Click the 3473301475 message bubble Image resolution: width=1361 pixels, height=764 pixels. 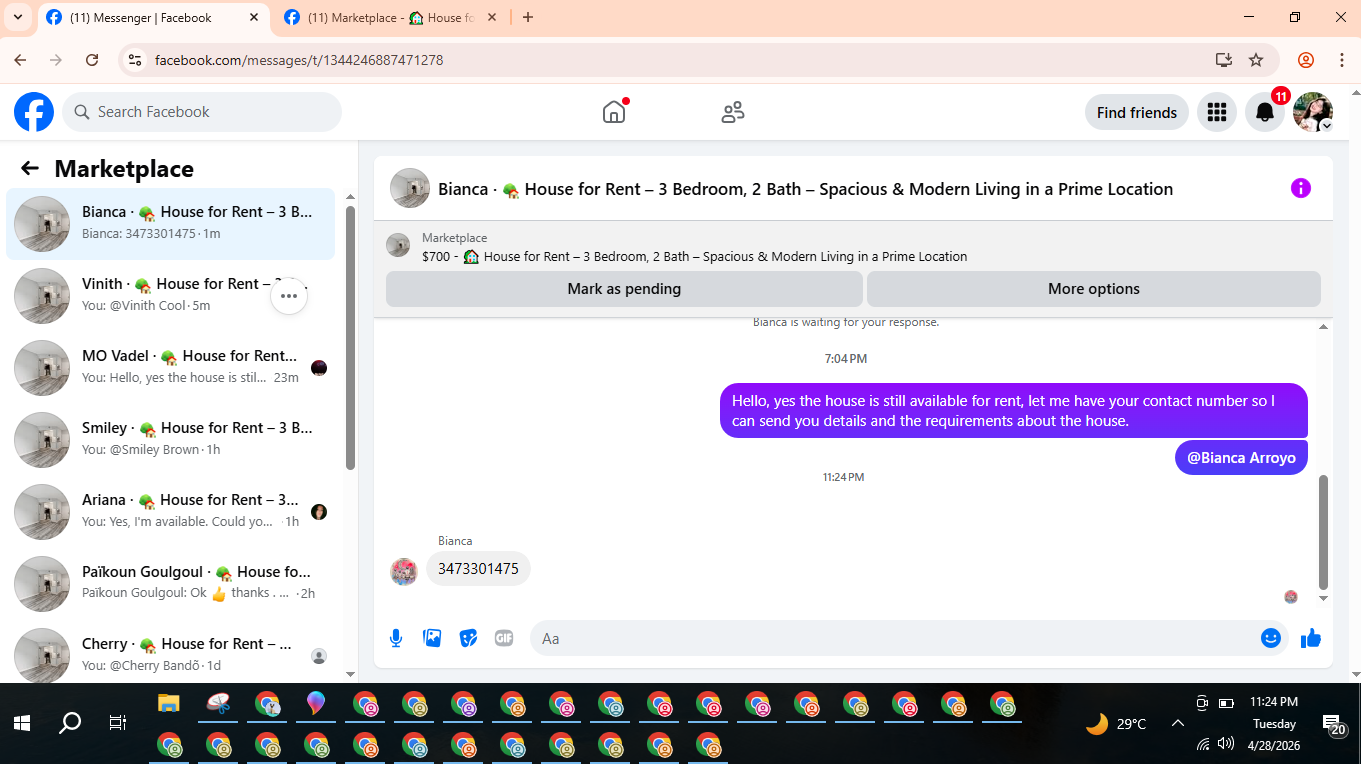pyautogui.click(x=478, y=569)
